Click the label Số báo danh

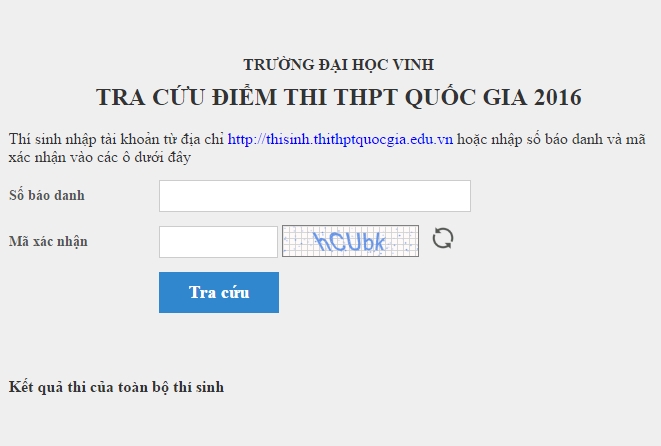pyautogui.click(x=47, y=196)
